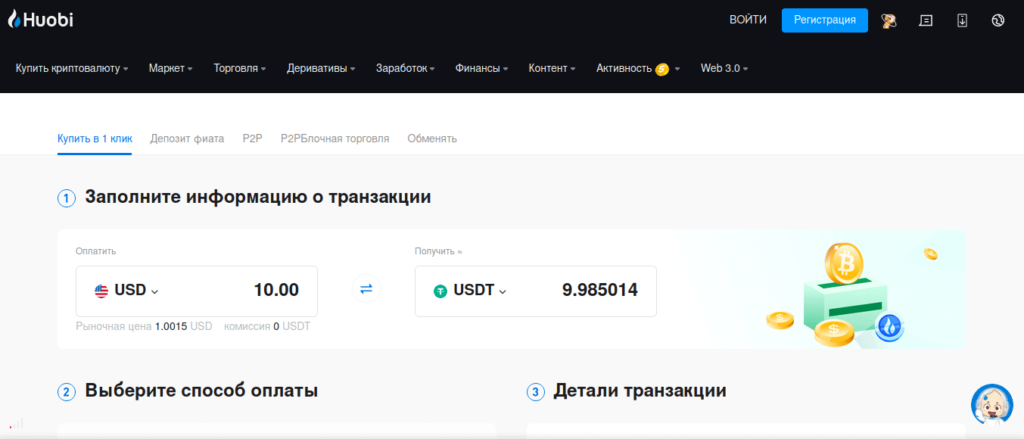Expand the Финансы menu
This screenshot has height=439, width=1024.
pos(481,69)
